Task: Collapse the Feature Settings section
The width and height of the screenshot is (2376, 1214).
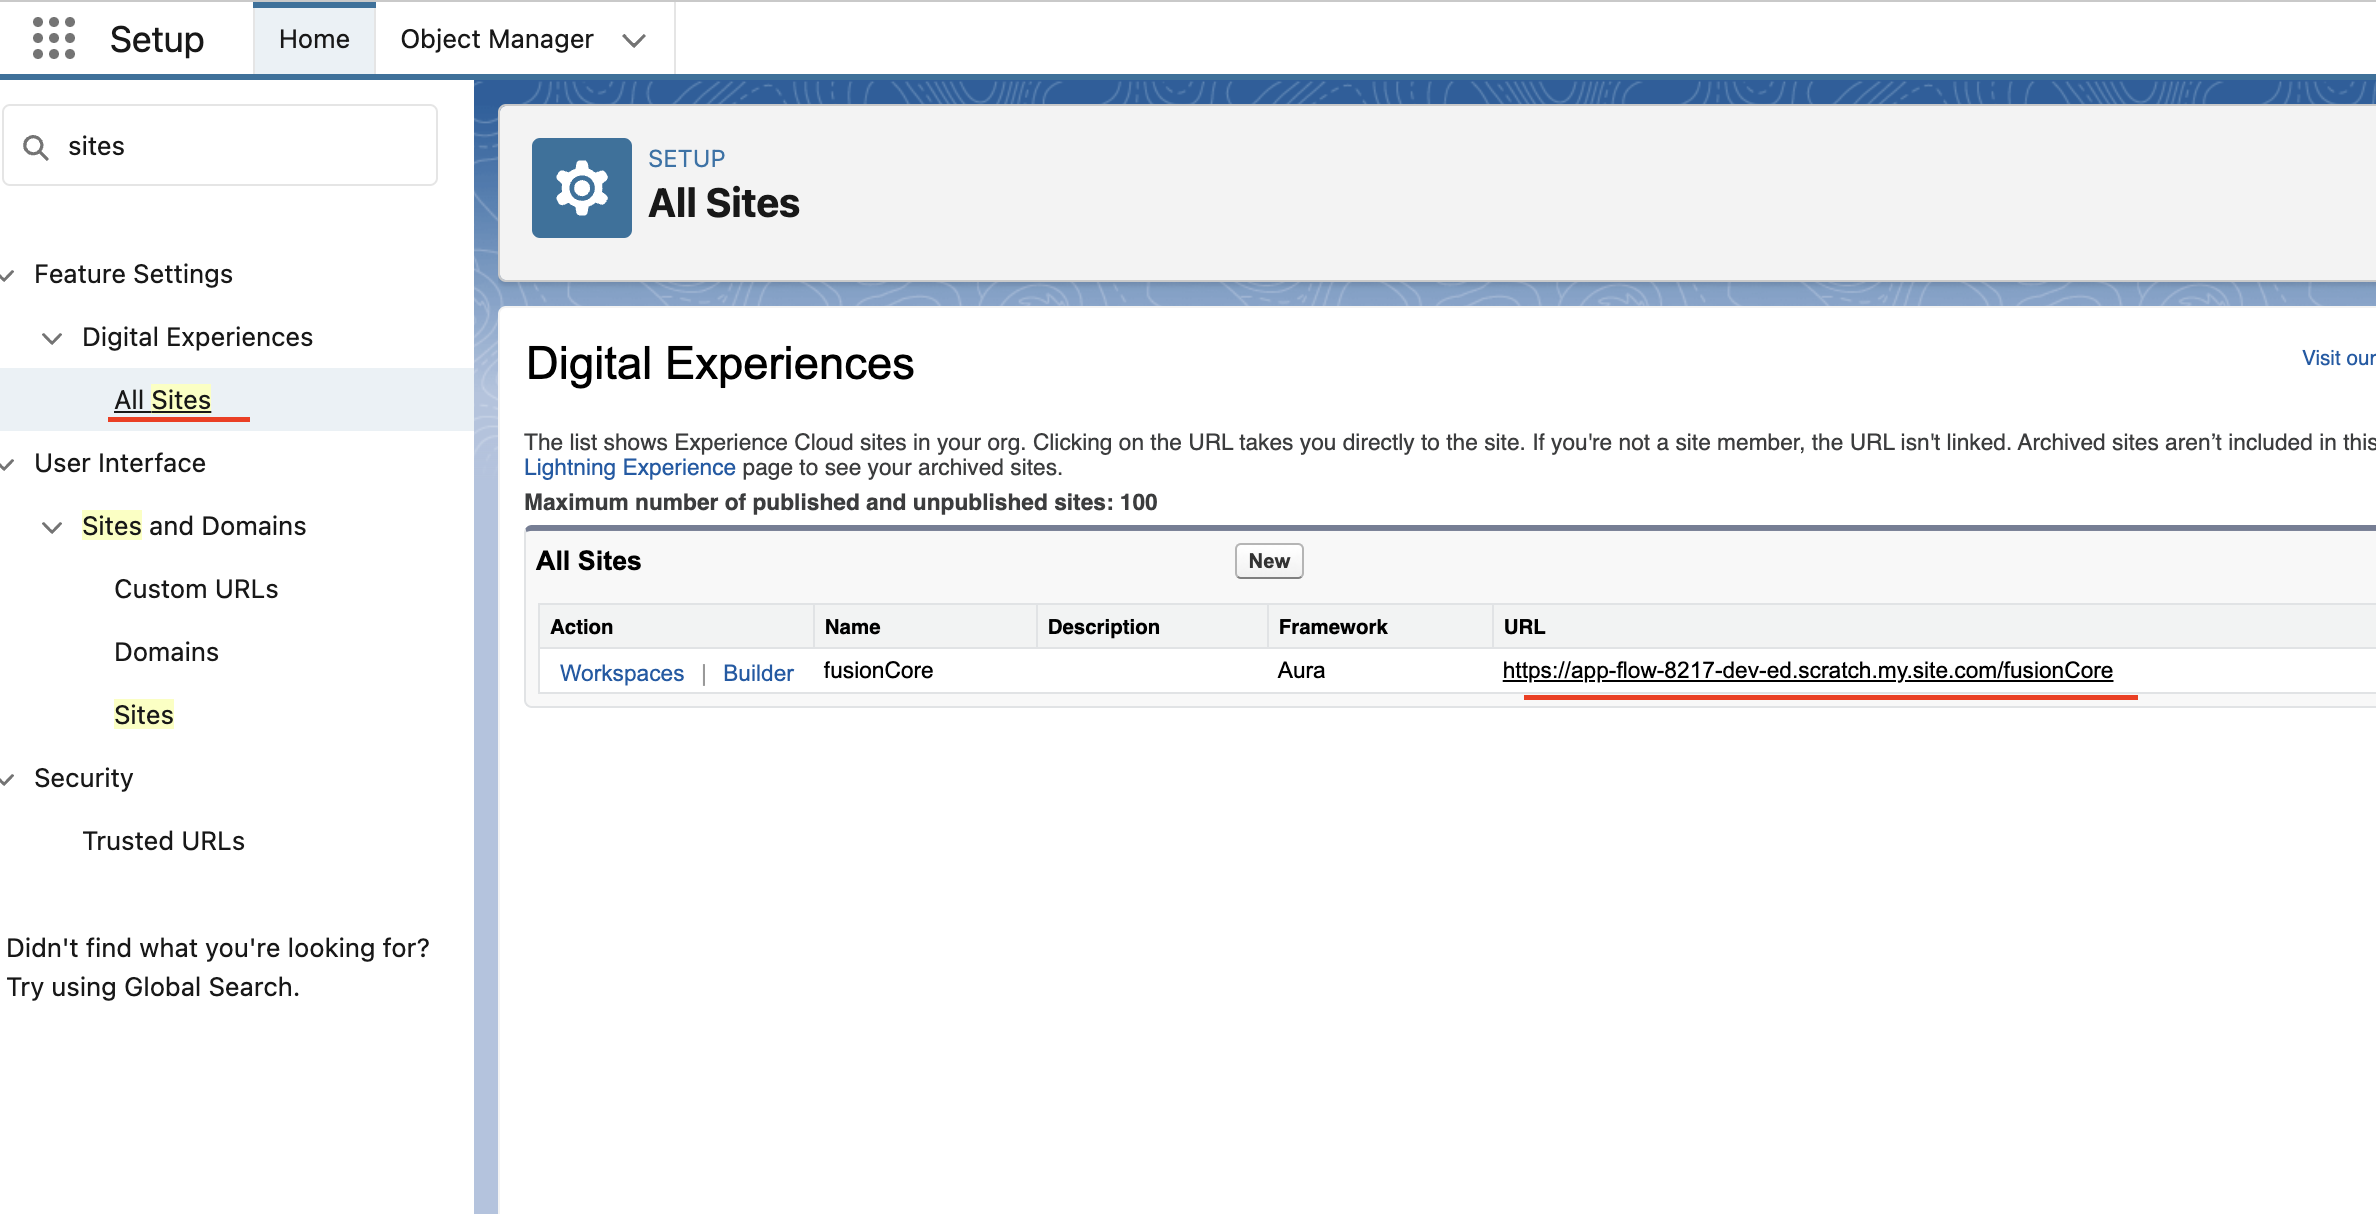Action: coord(8,275)
